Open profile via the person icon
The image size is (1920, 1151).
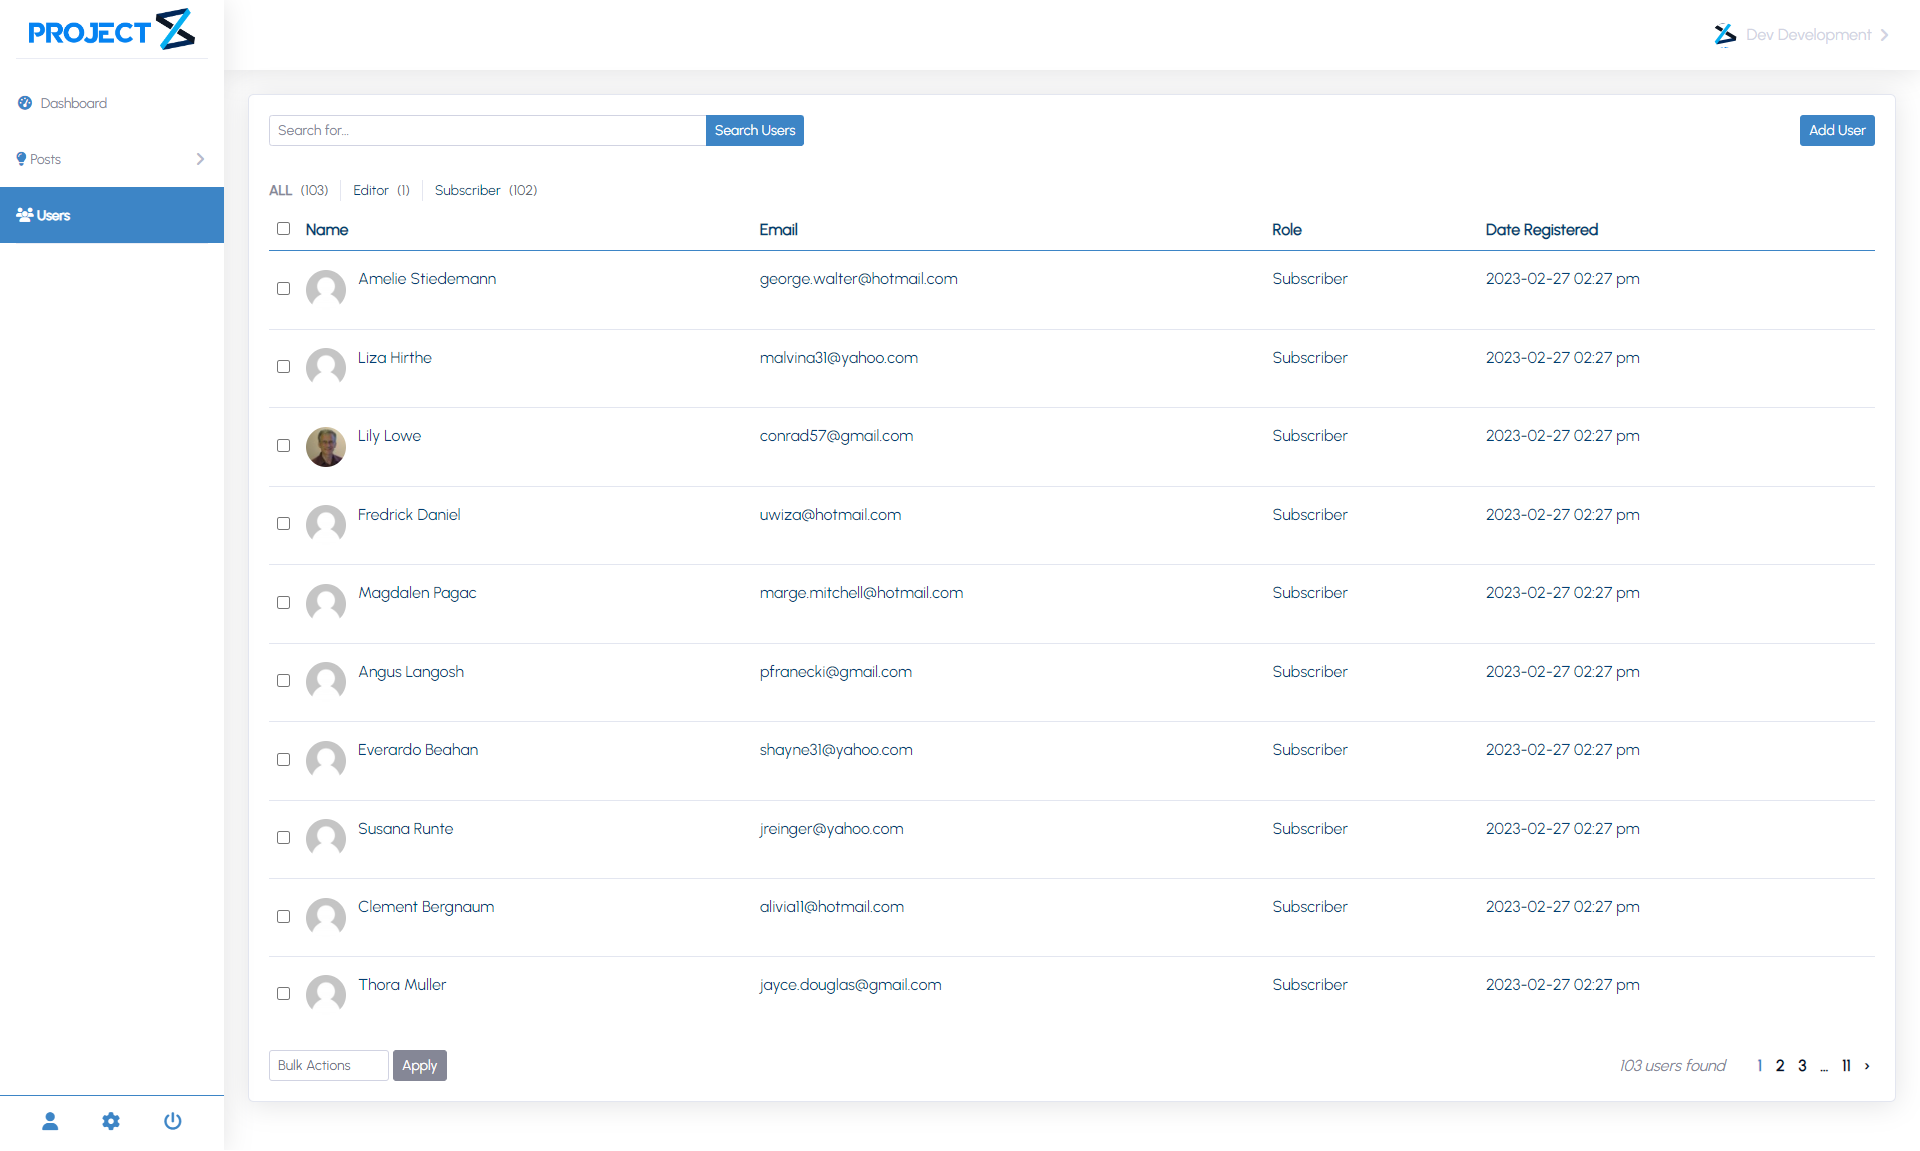[50, 1121]
